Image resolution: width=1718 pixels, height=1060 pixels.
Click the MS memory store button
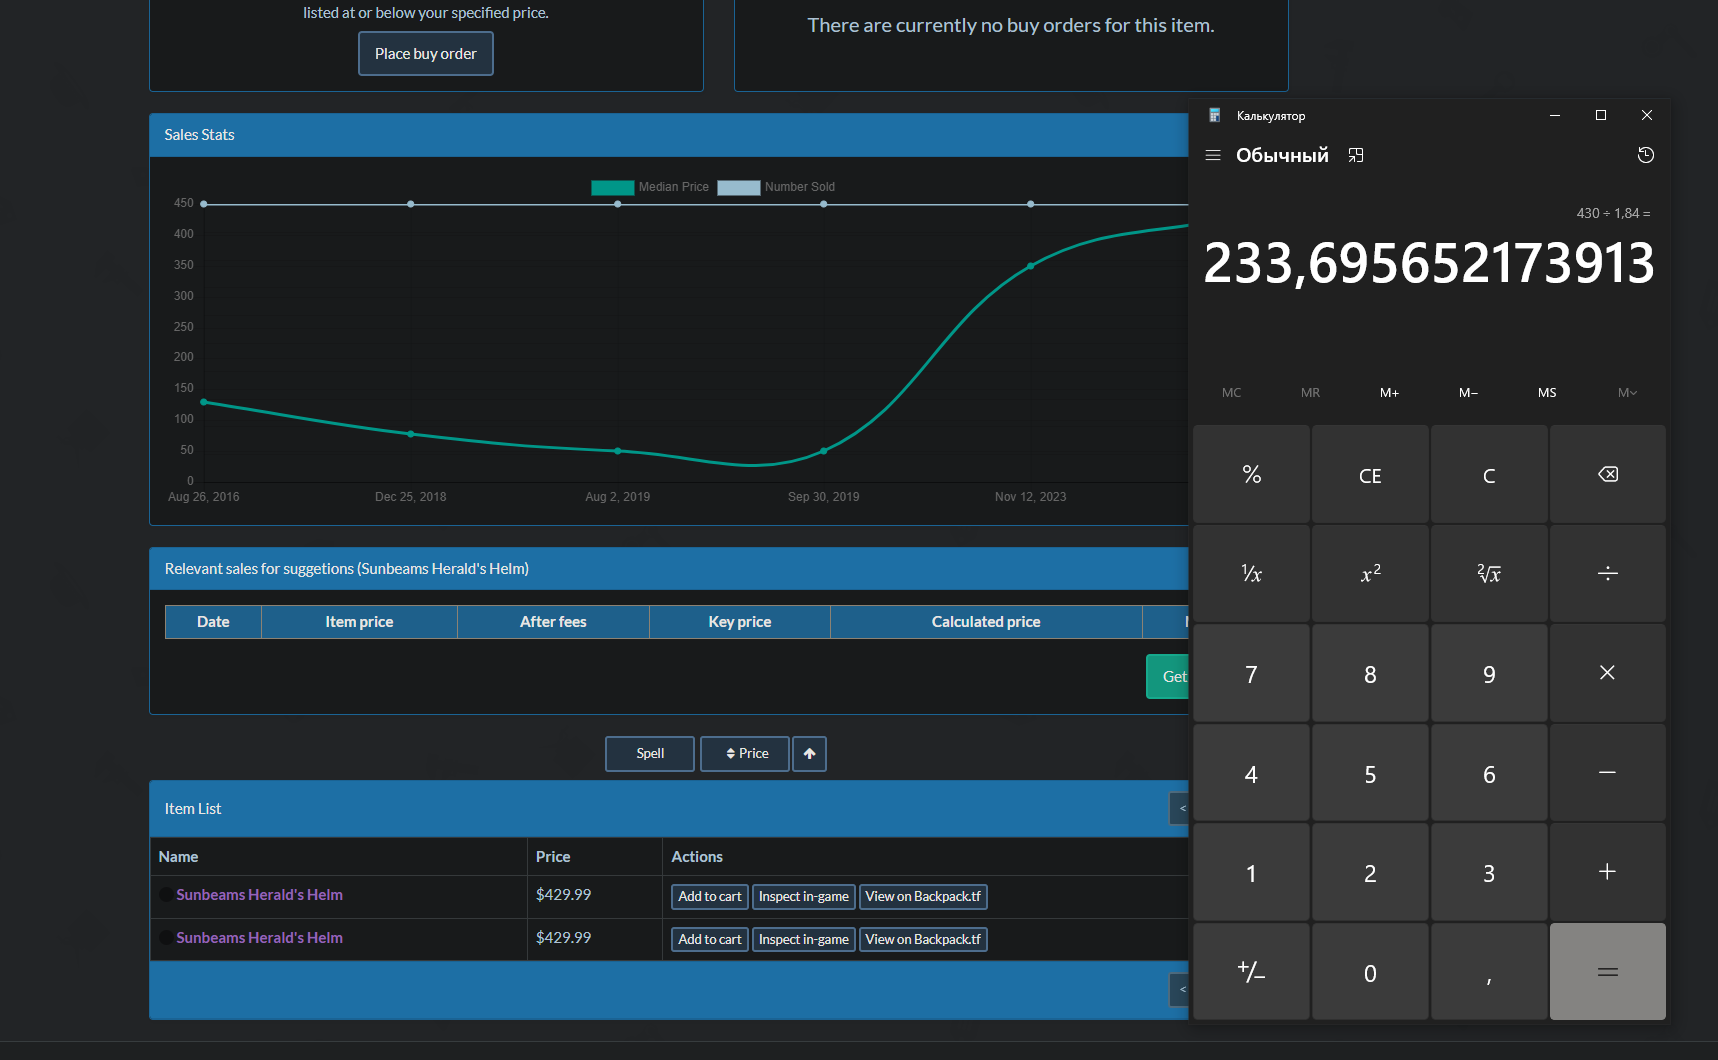tap(1547, 393)
